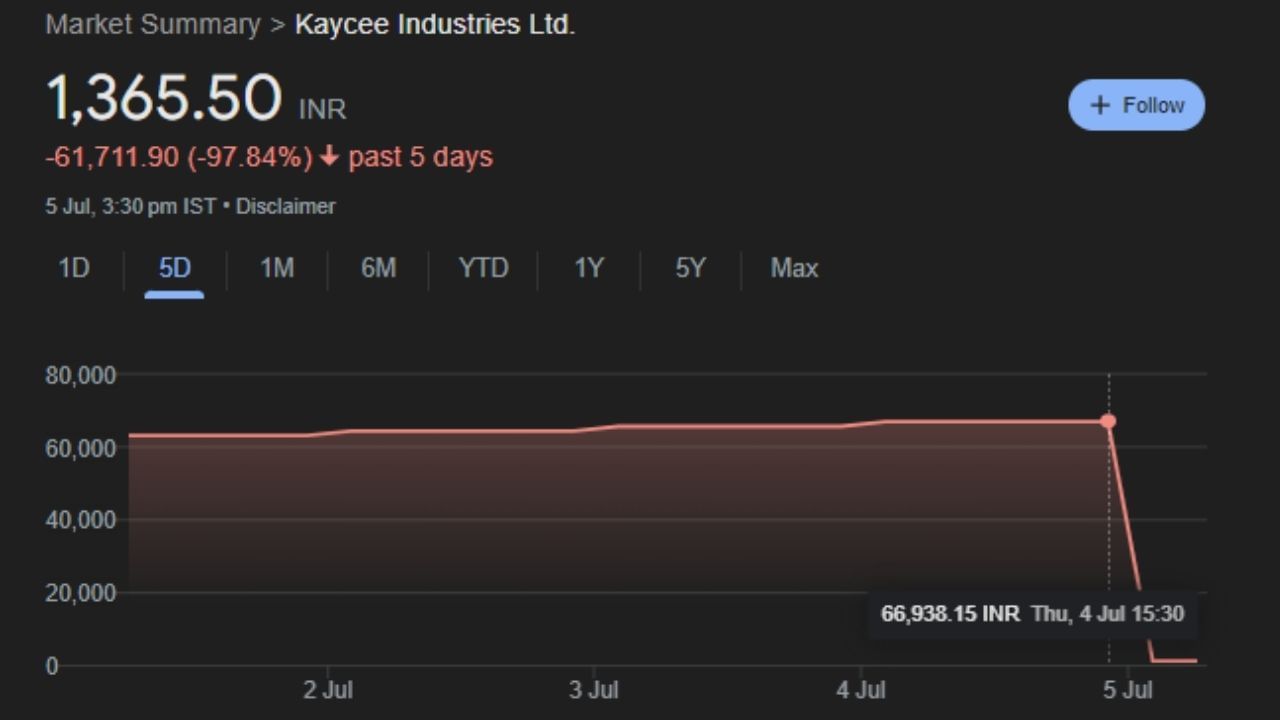Switch to the 1M range tab
Viewport: 1280px width, 720px height.
[277, 268]
